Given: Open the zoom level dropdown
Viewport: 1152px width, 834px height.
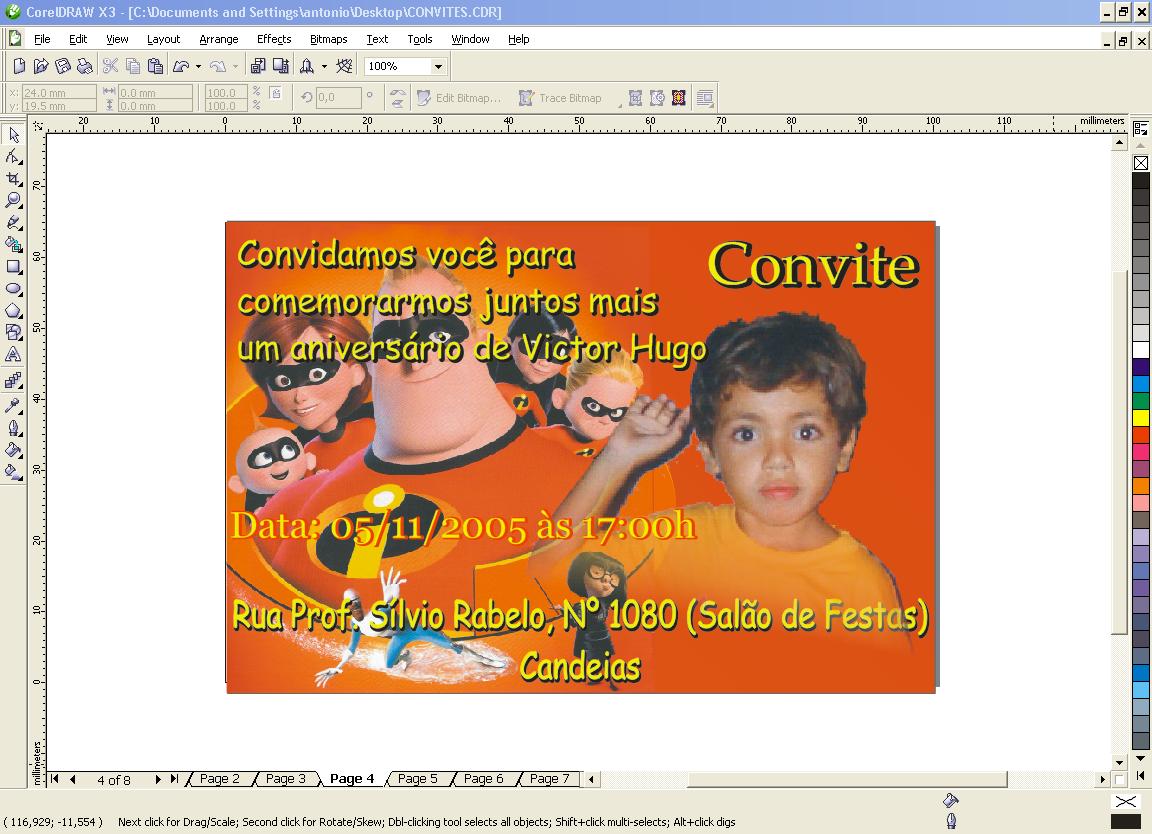Looking at the screenshot, I should [x=437, y=66].
